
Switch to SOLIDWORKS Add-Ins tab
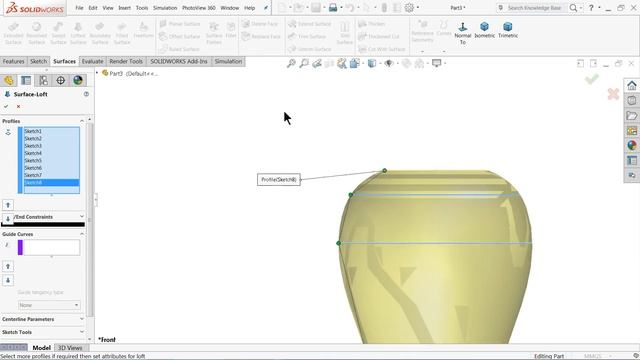point(179,61)
